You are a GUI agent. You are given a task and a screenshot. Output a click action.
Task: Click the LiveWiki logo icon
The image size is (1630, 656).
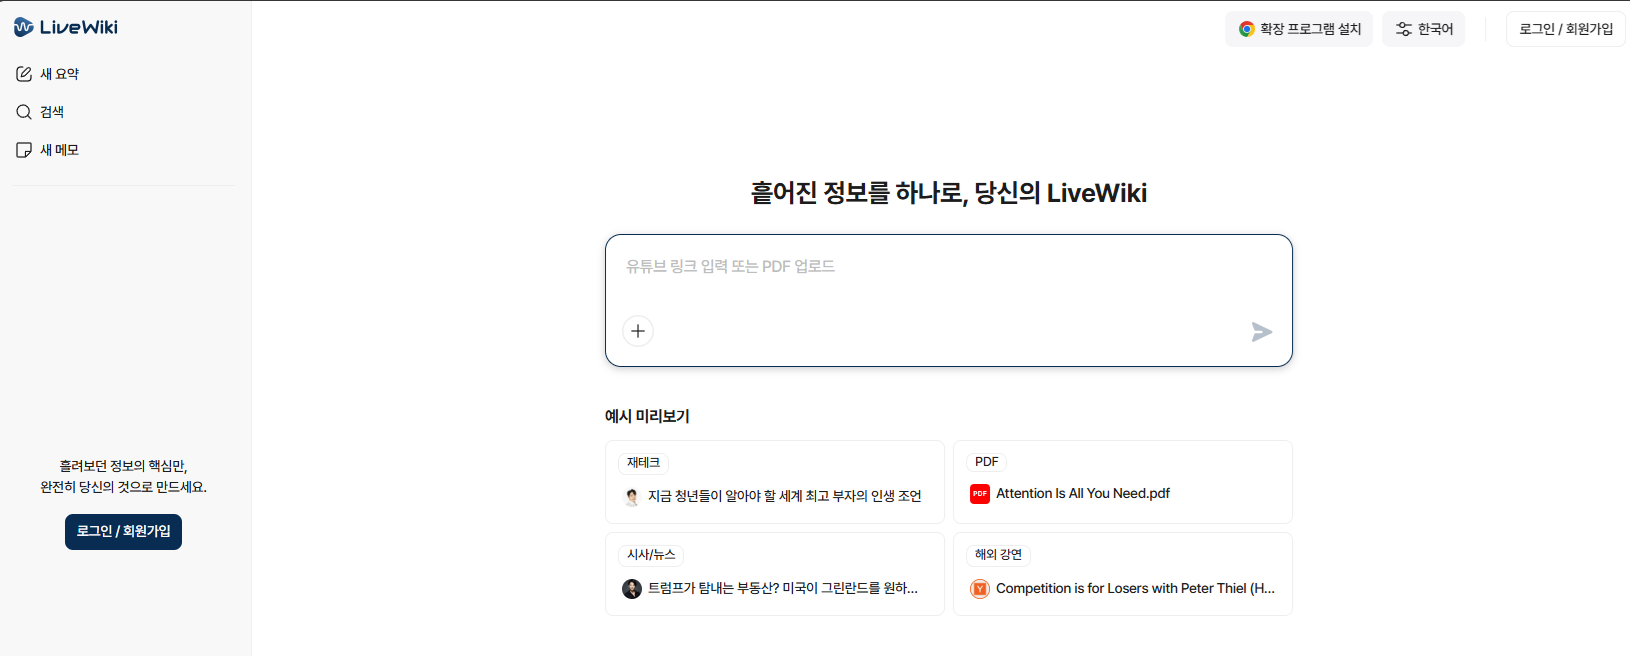click(x=24, y=27)
